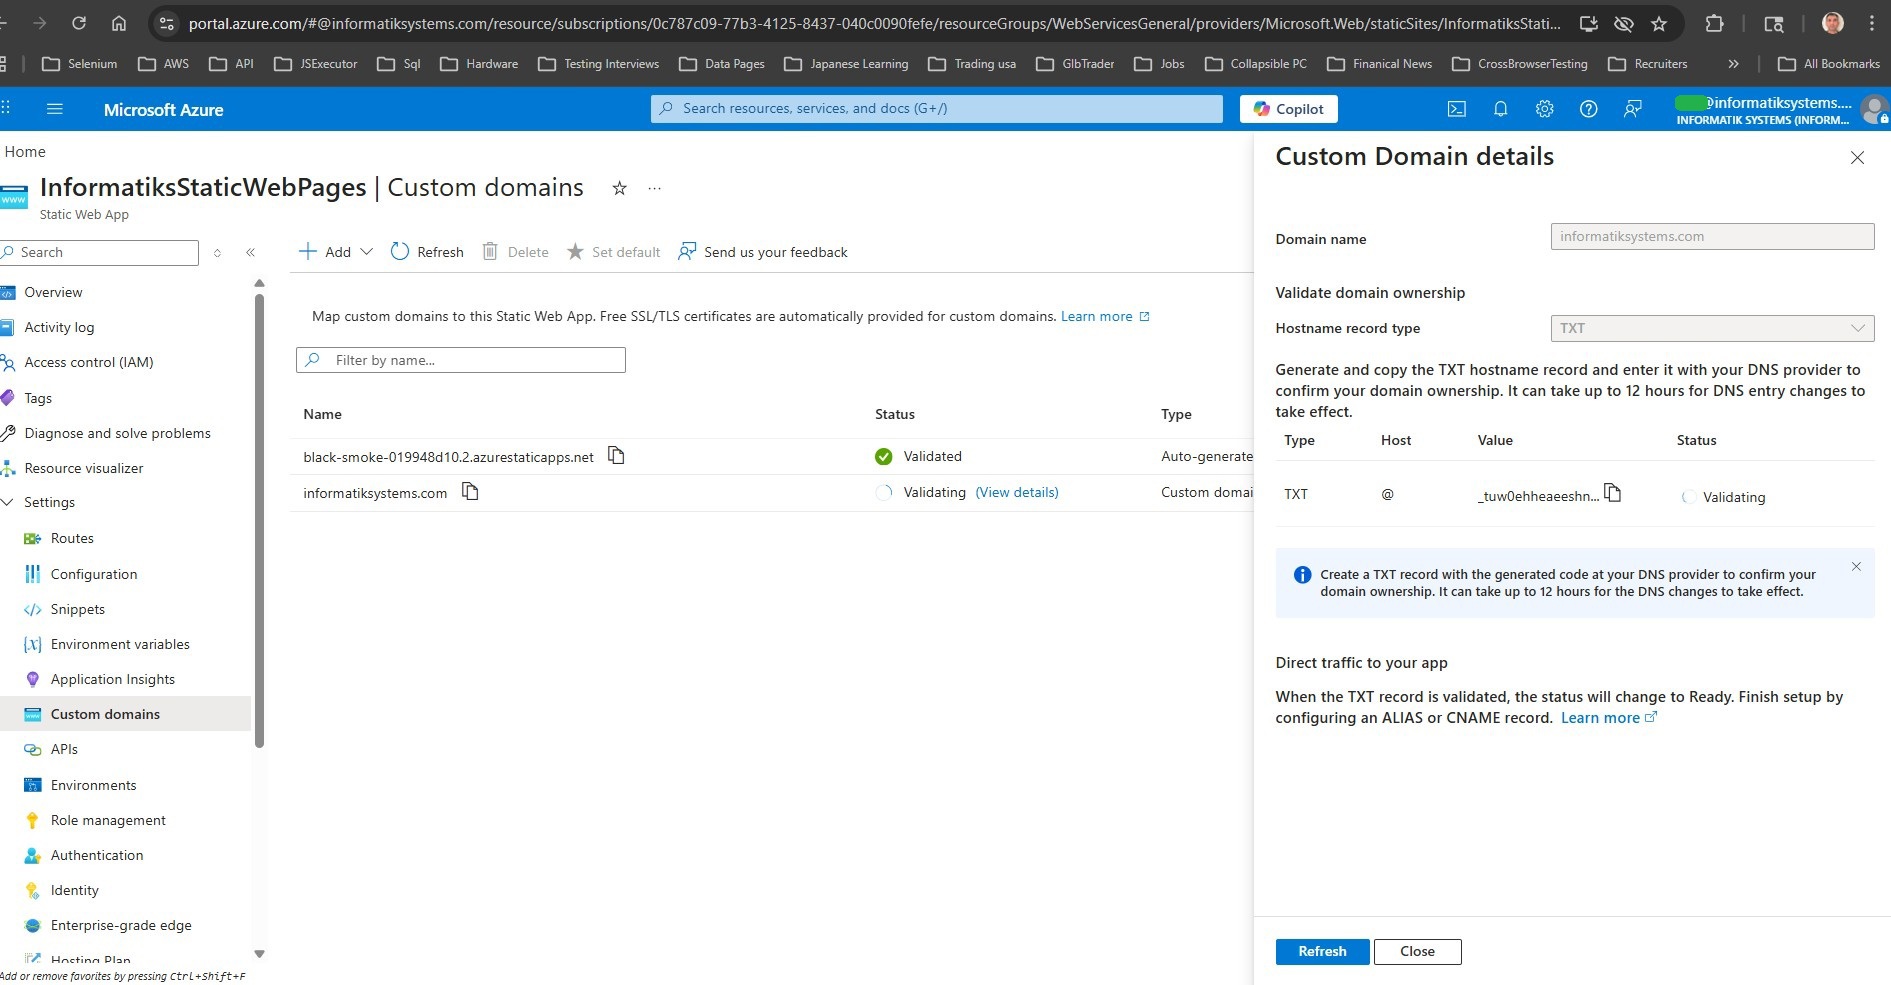Screen dimensions: 1891x985
Task: Click the Close button in details panel
Action: tap(1417, 951)
